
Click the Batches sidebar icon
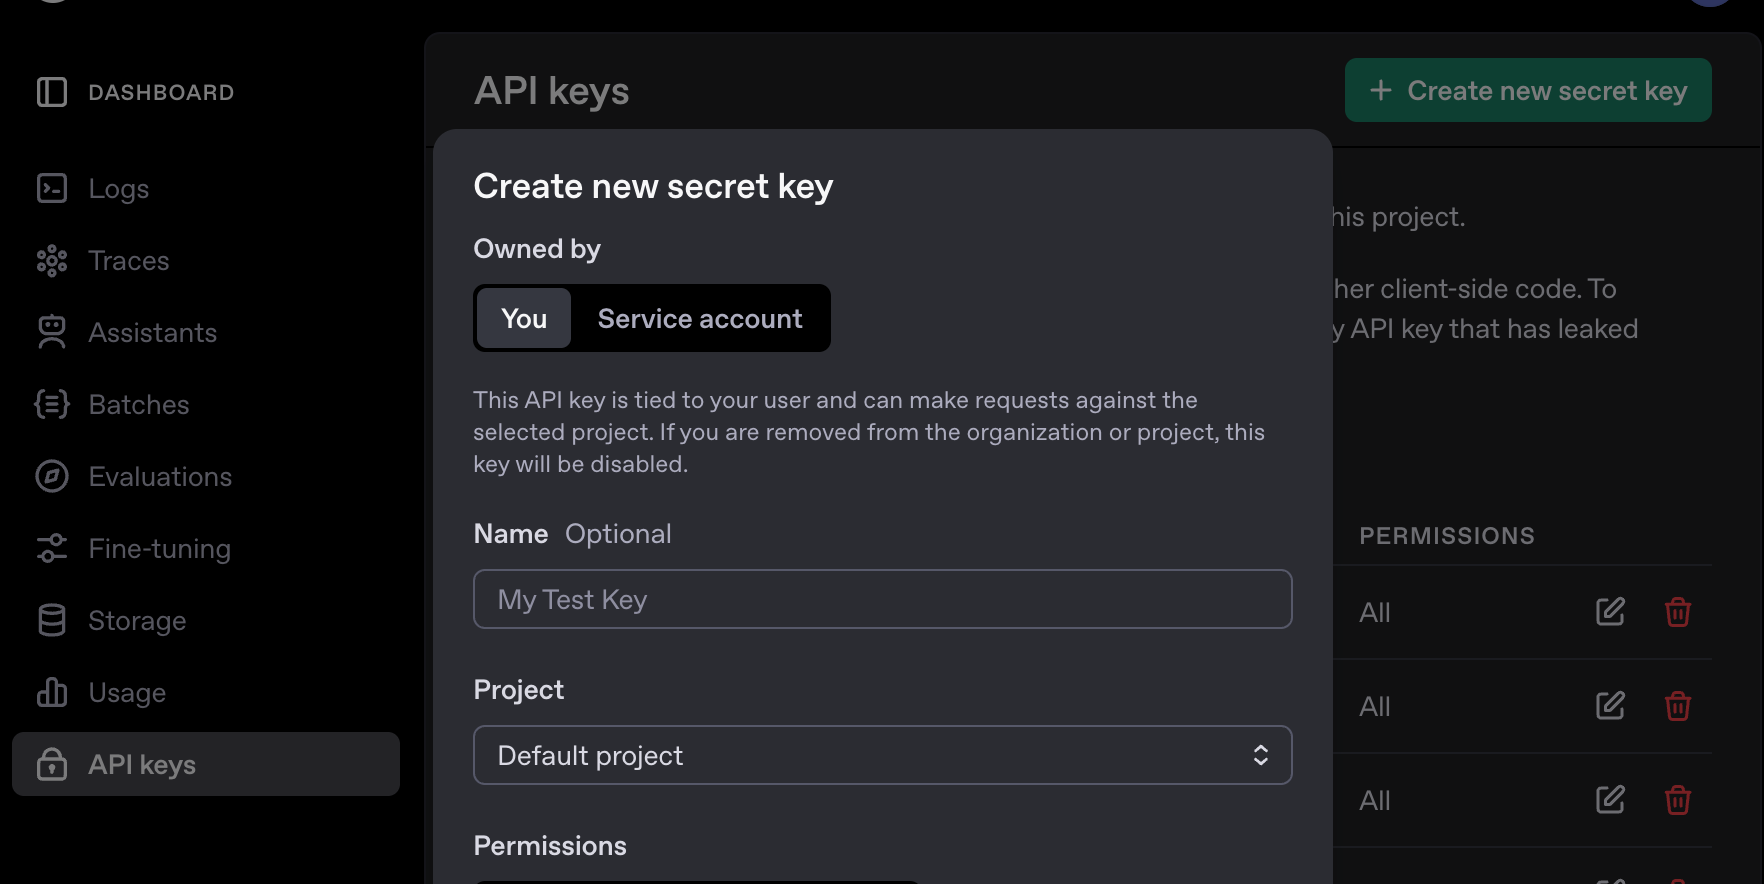(51, 404)
